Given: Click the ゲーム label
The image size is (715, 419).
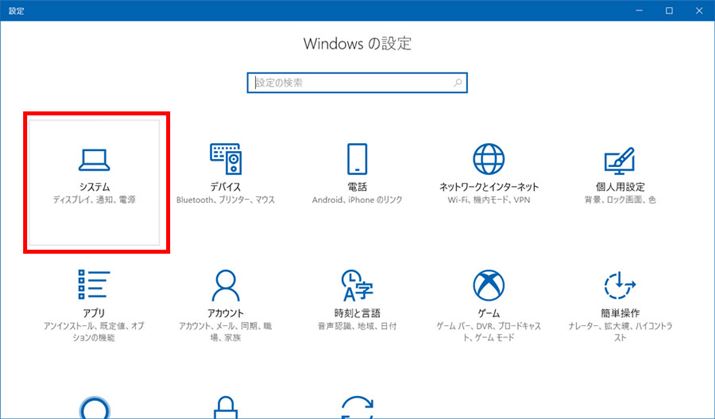Looking at the screenshot, I should click(x=488, y=313).
